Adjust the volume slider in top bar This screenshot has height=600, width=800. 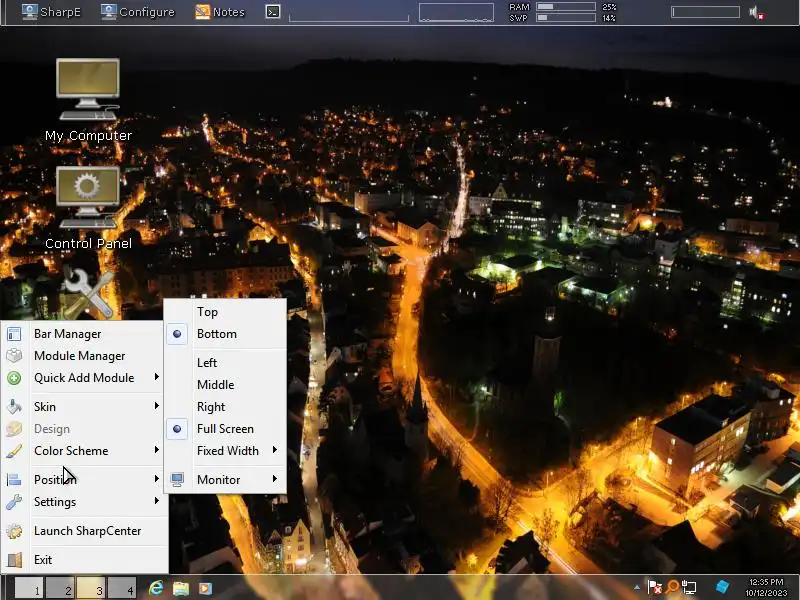705,12
